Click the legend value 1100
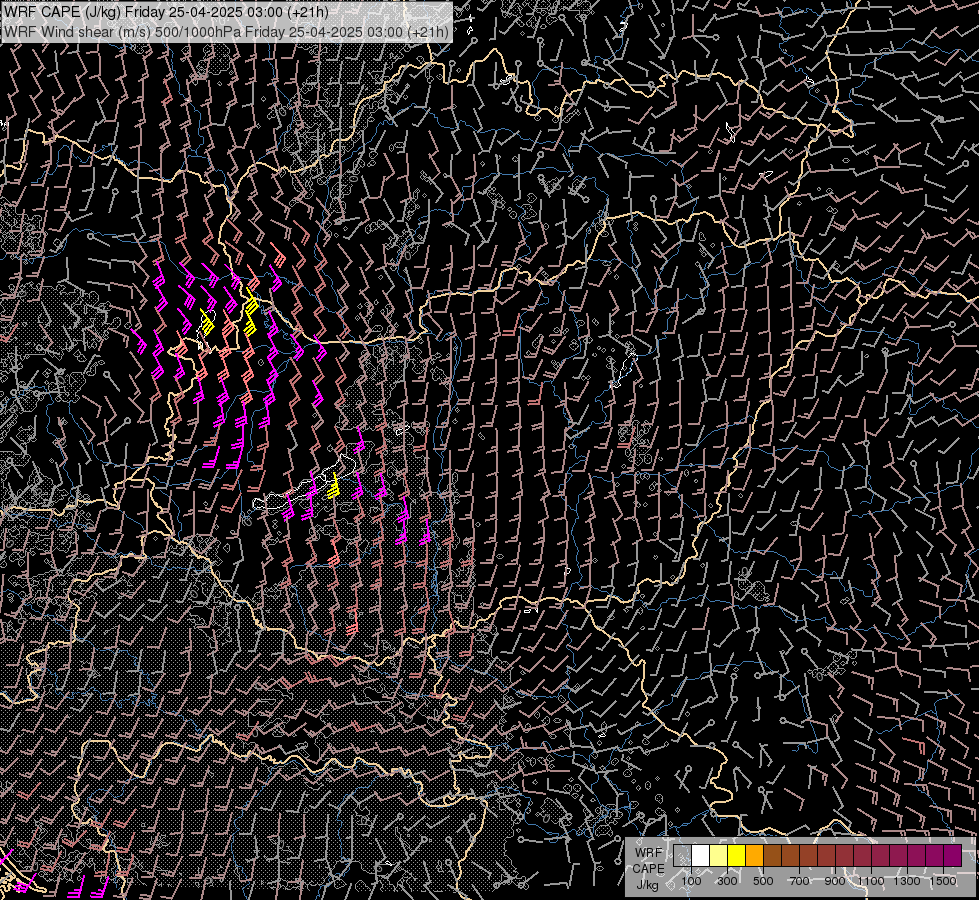 [x=871, y=881]
